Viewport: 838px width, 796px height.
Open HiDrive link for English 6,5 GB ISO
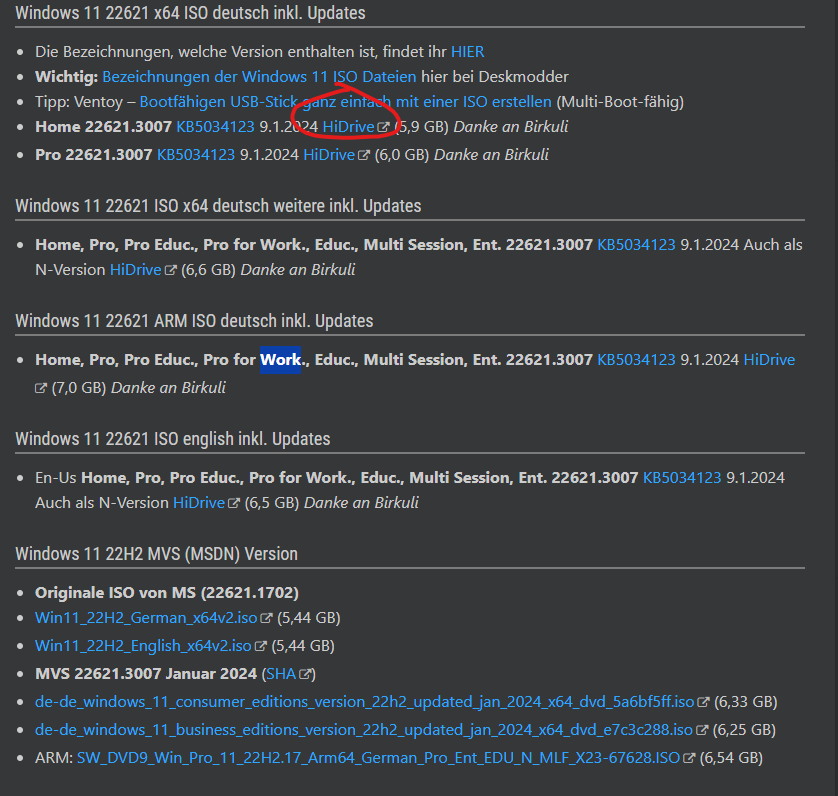point(199,503)
